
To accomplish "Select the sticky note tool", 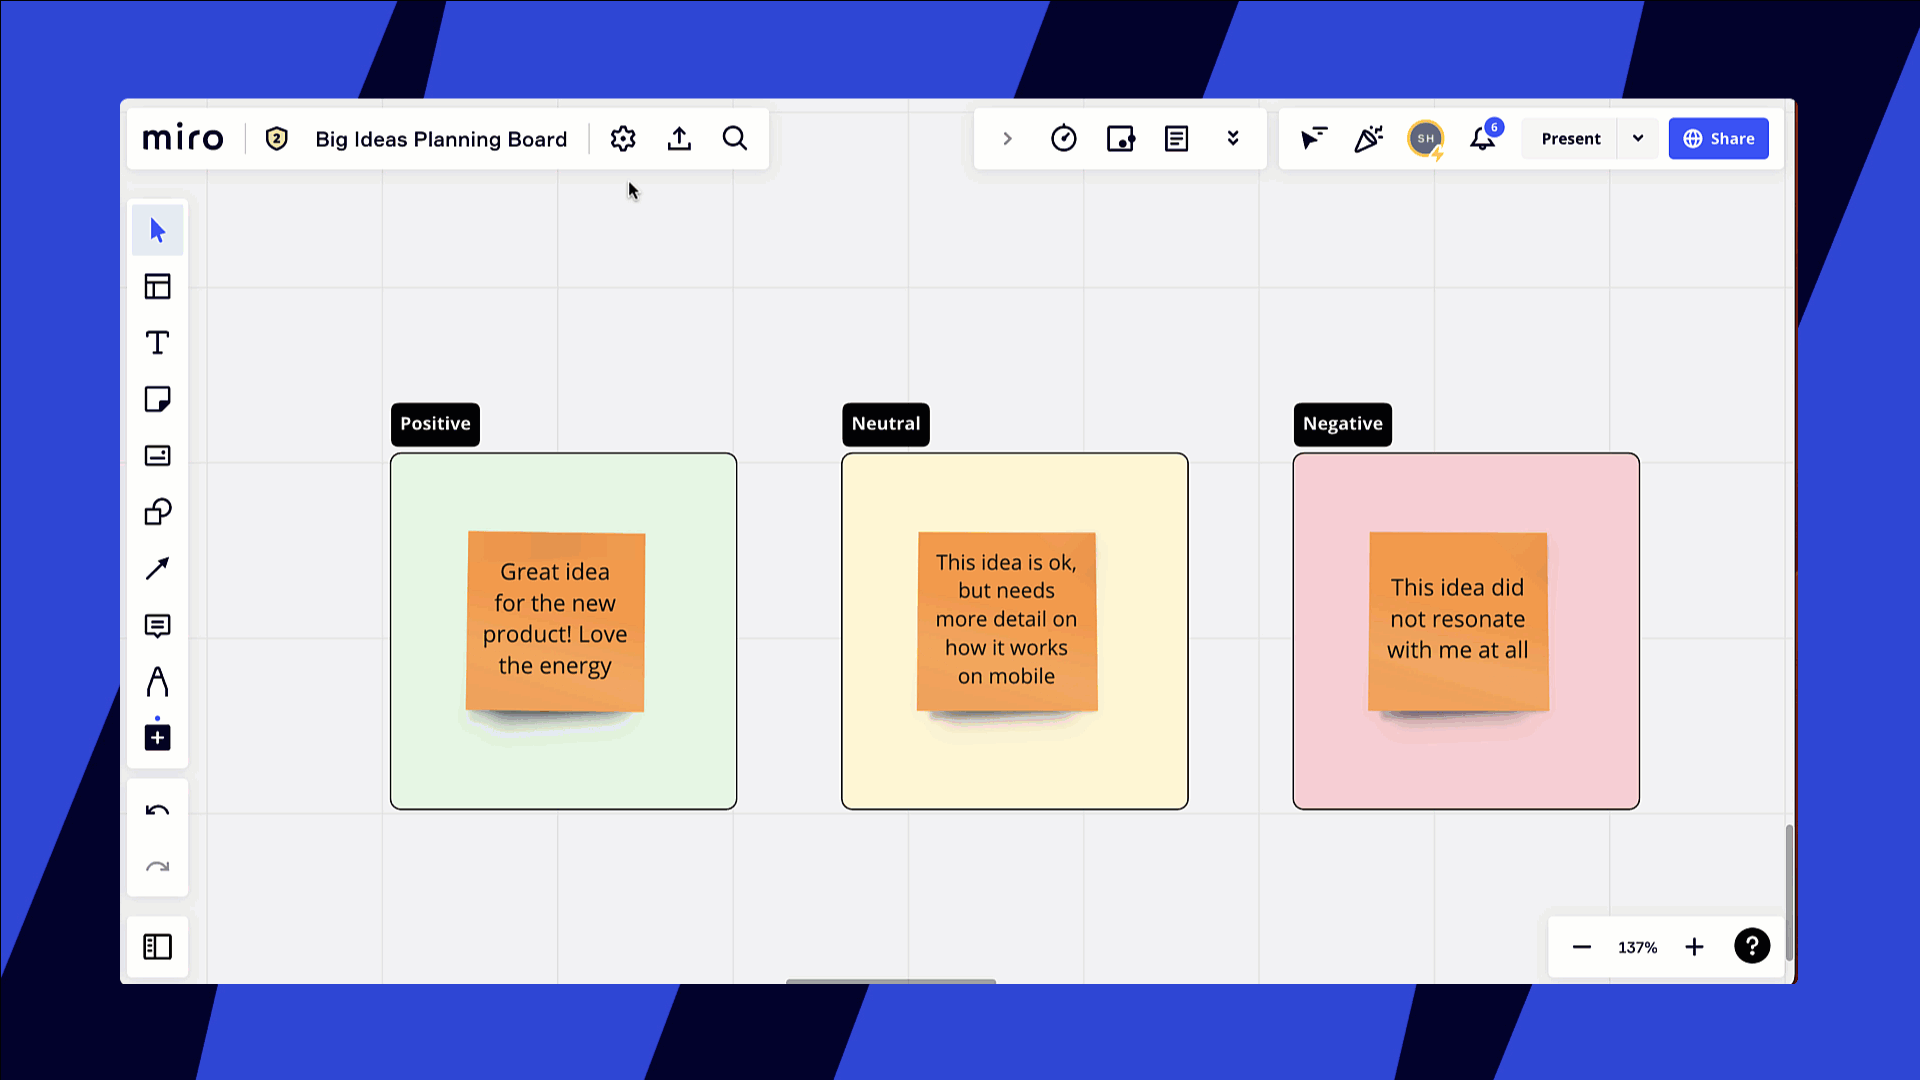I will coord(157,400).
